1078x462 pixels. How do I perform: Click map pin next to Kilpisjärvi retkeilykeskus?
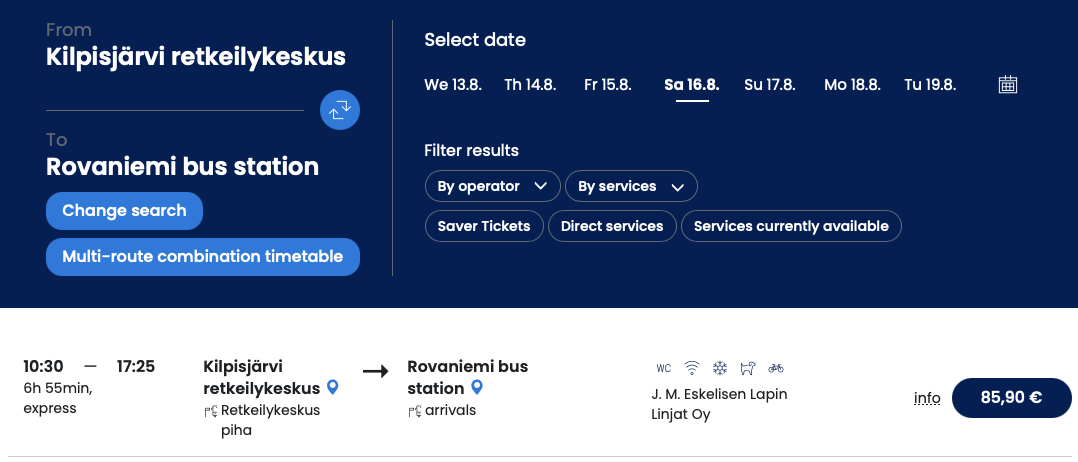(333, 388)
